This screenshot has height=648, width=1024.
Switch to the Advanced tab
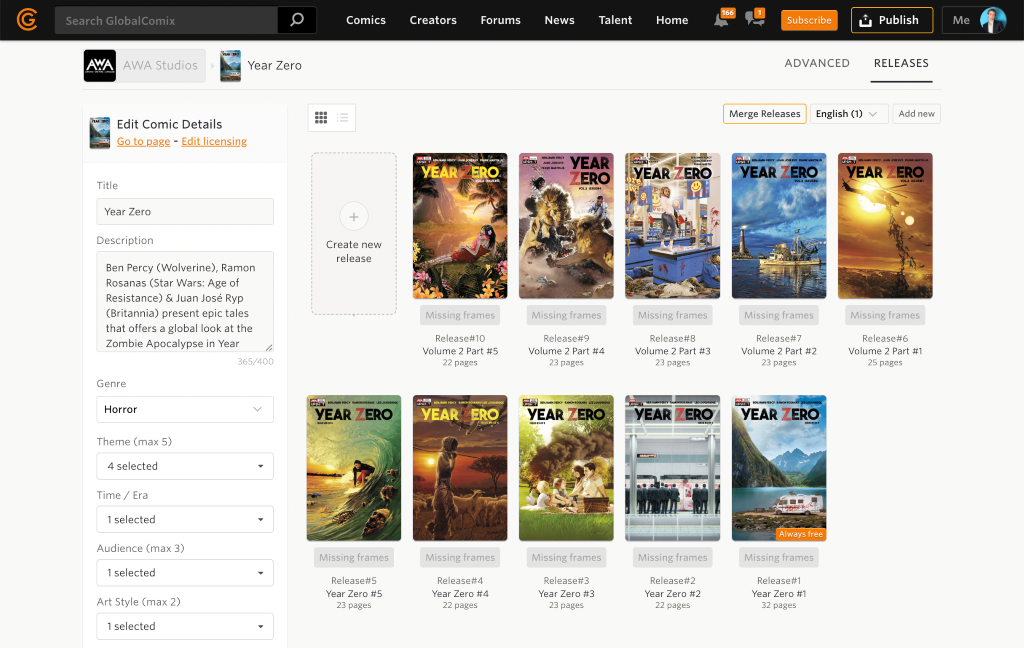tap(817, 63)
